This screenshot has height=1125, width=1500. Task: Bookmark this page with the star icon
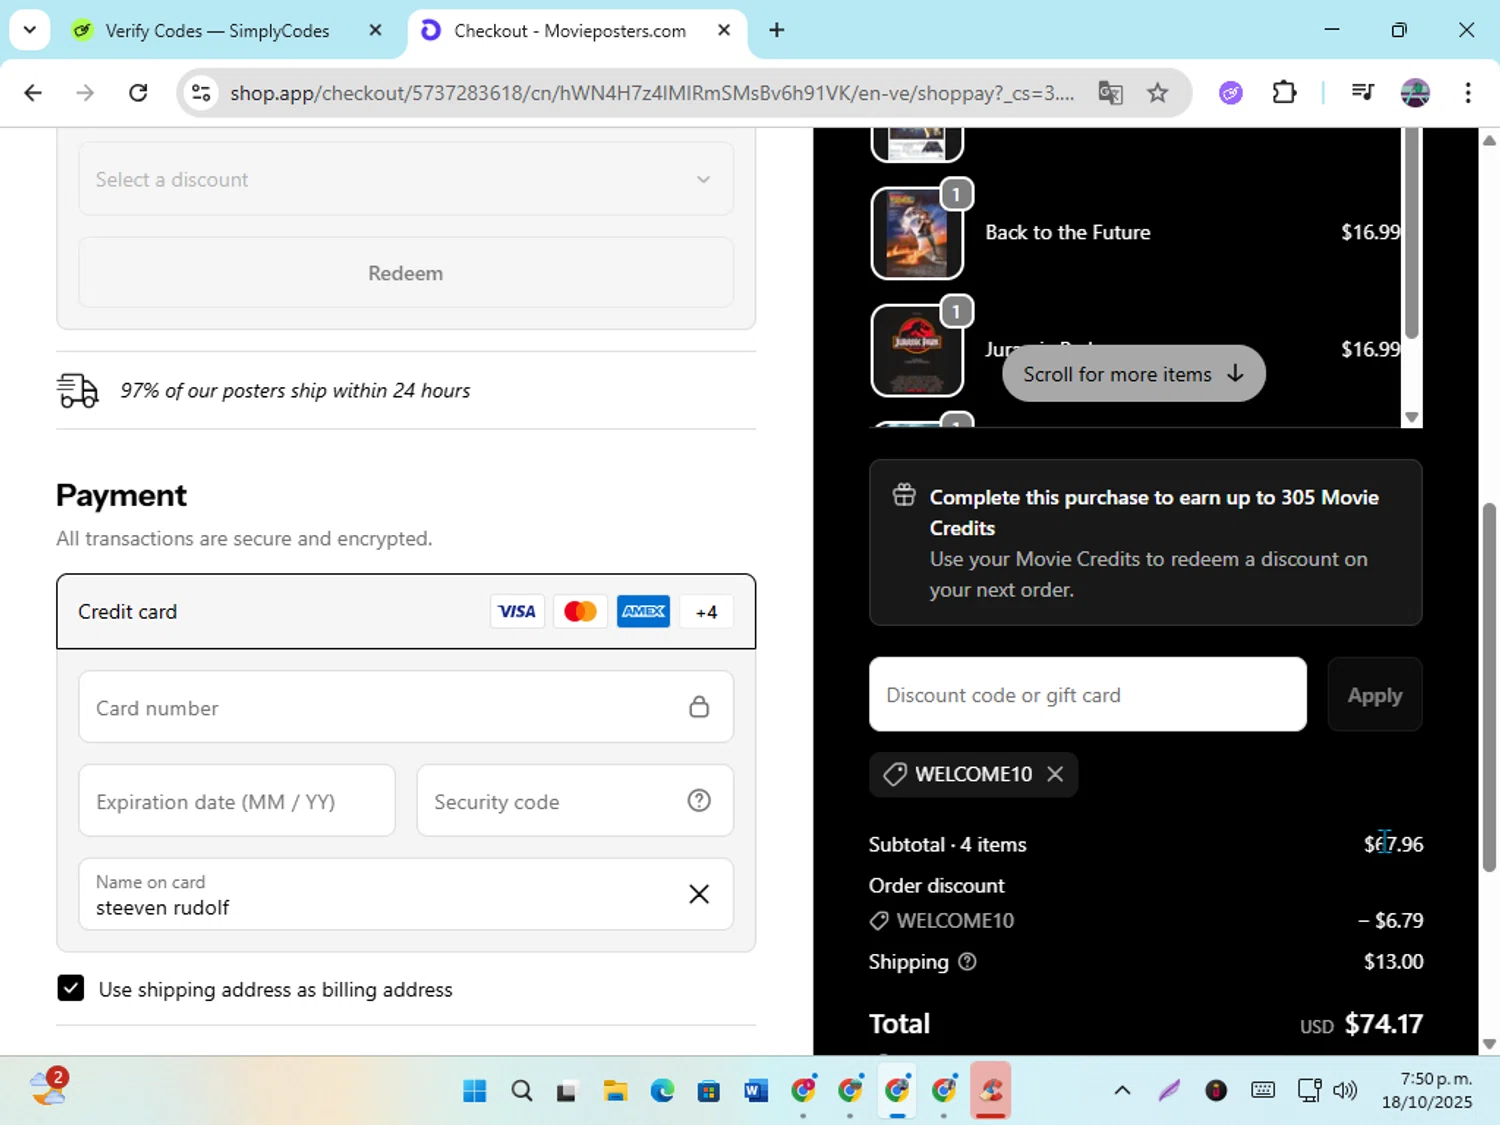[x=1158, y=93]
